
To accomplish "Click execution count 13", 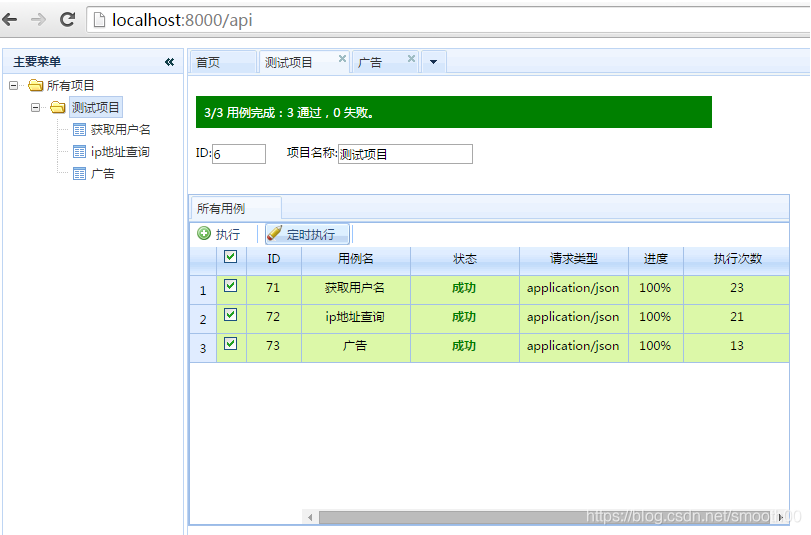I will pyautogui.click(x=737, y=346).
